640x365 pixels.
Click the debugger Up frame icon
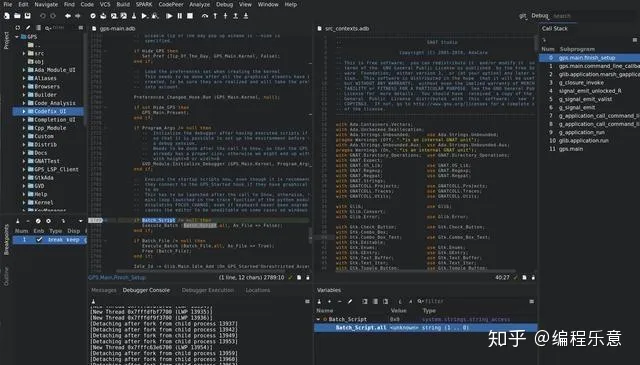(236, 16)
